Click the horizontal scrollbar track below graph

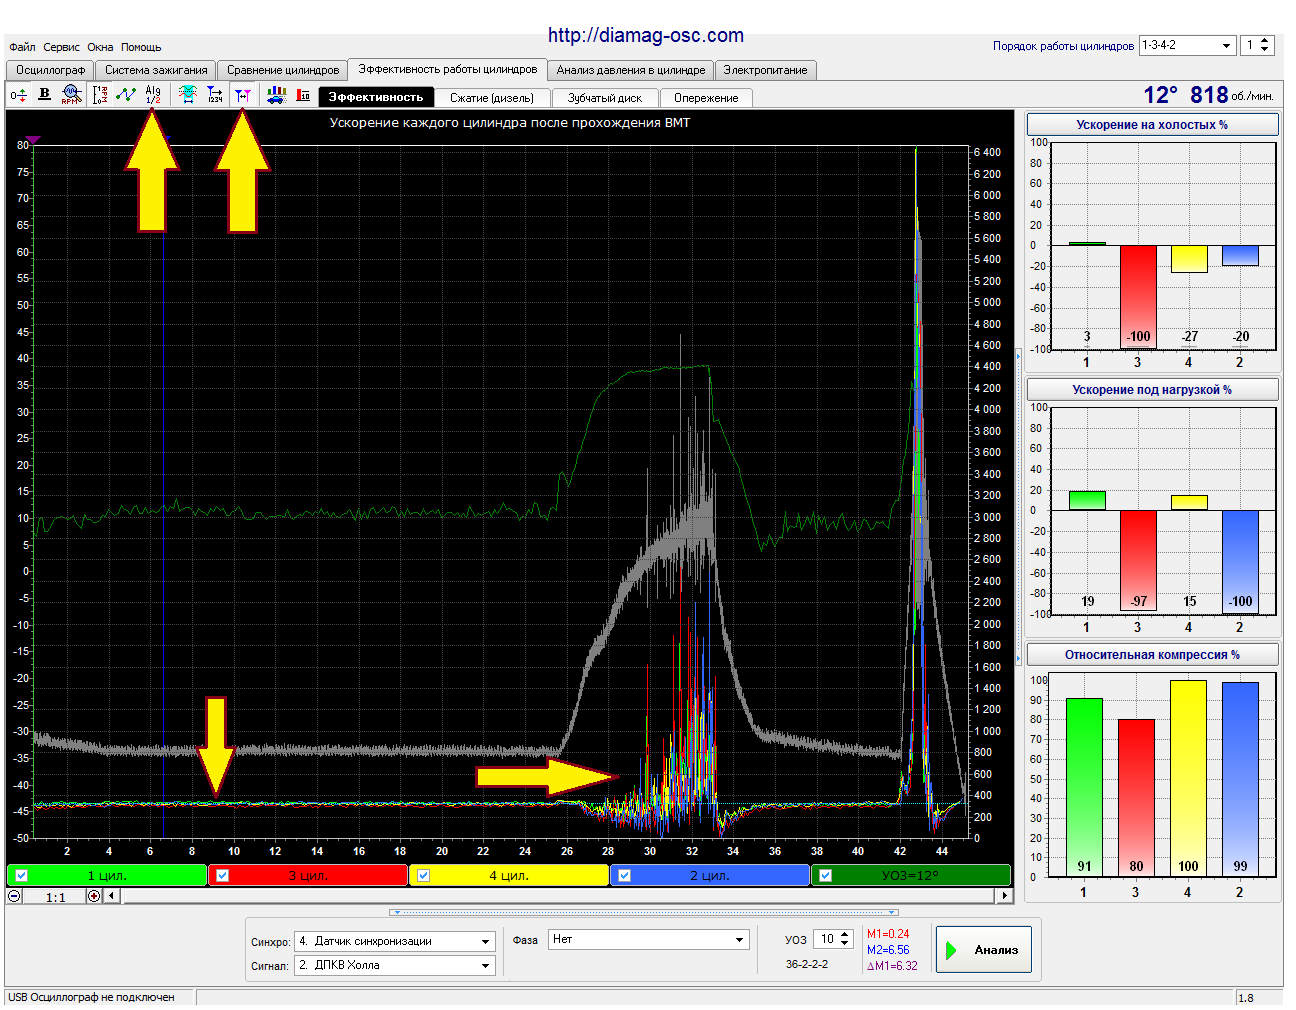(558, 896)
